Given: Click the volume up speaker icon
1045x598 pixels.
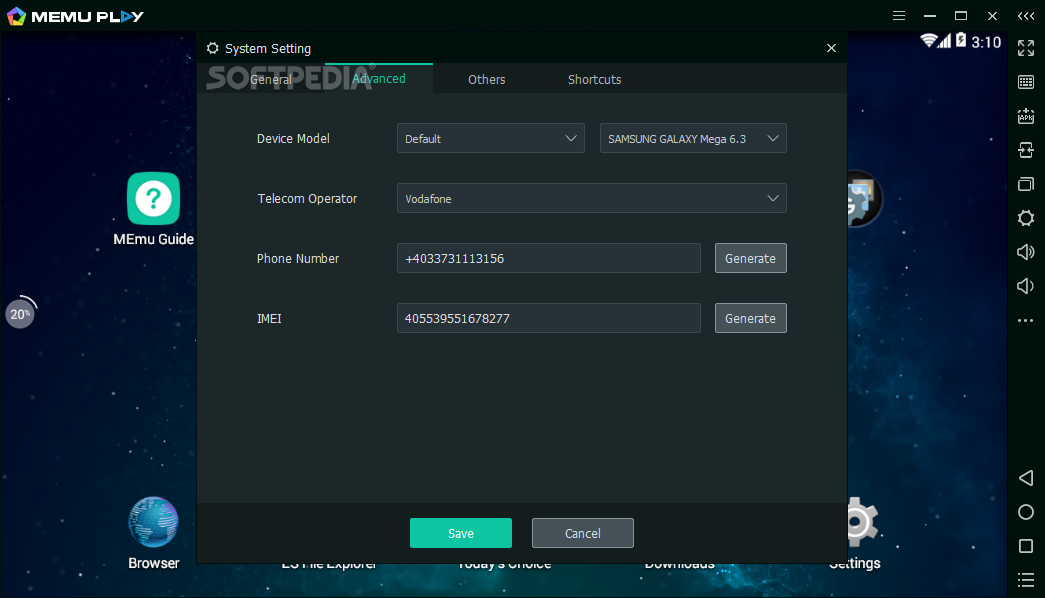Looking at the screenshot, I should (x=1026, y=252).
